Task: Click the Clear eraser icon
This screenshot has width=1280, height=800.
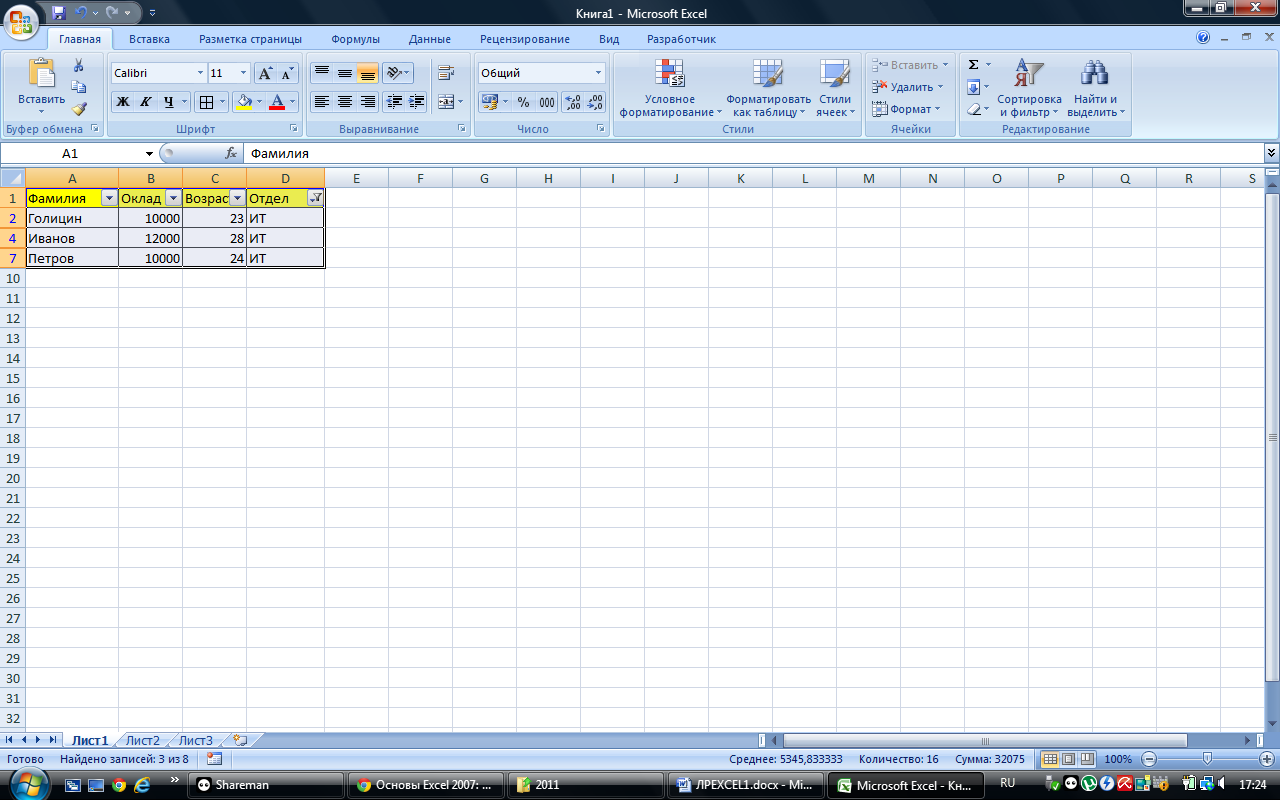Action: pyautogui.click(x=973, y=109)
